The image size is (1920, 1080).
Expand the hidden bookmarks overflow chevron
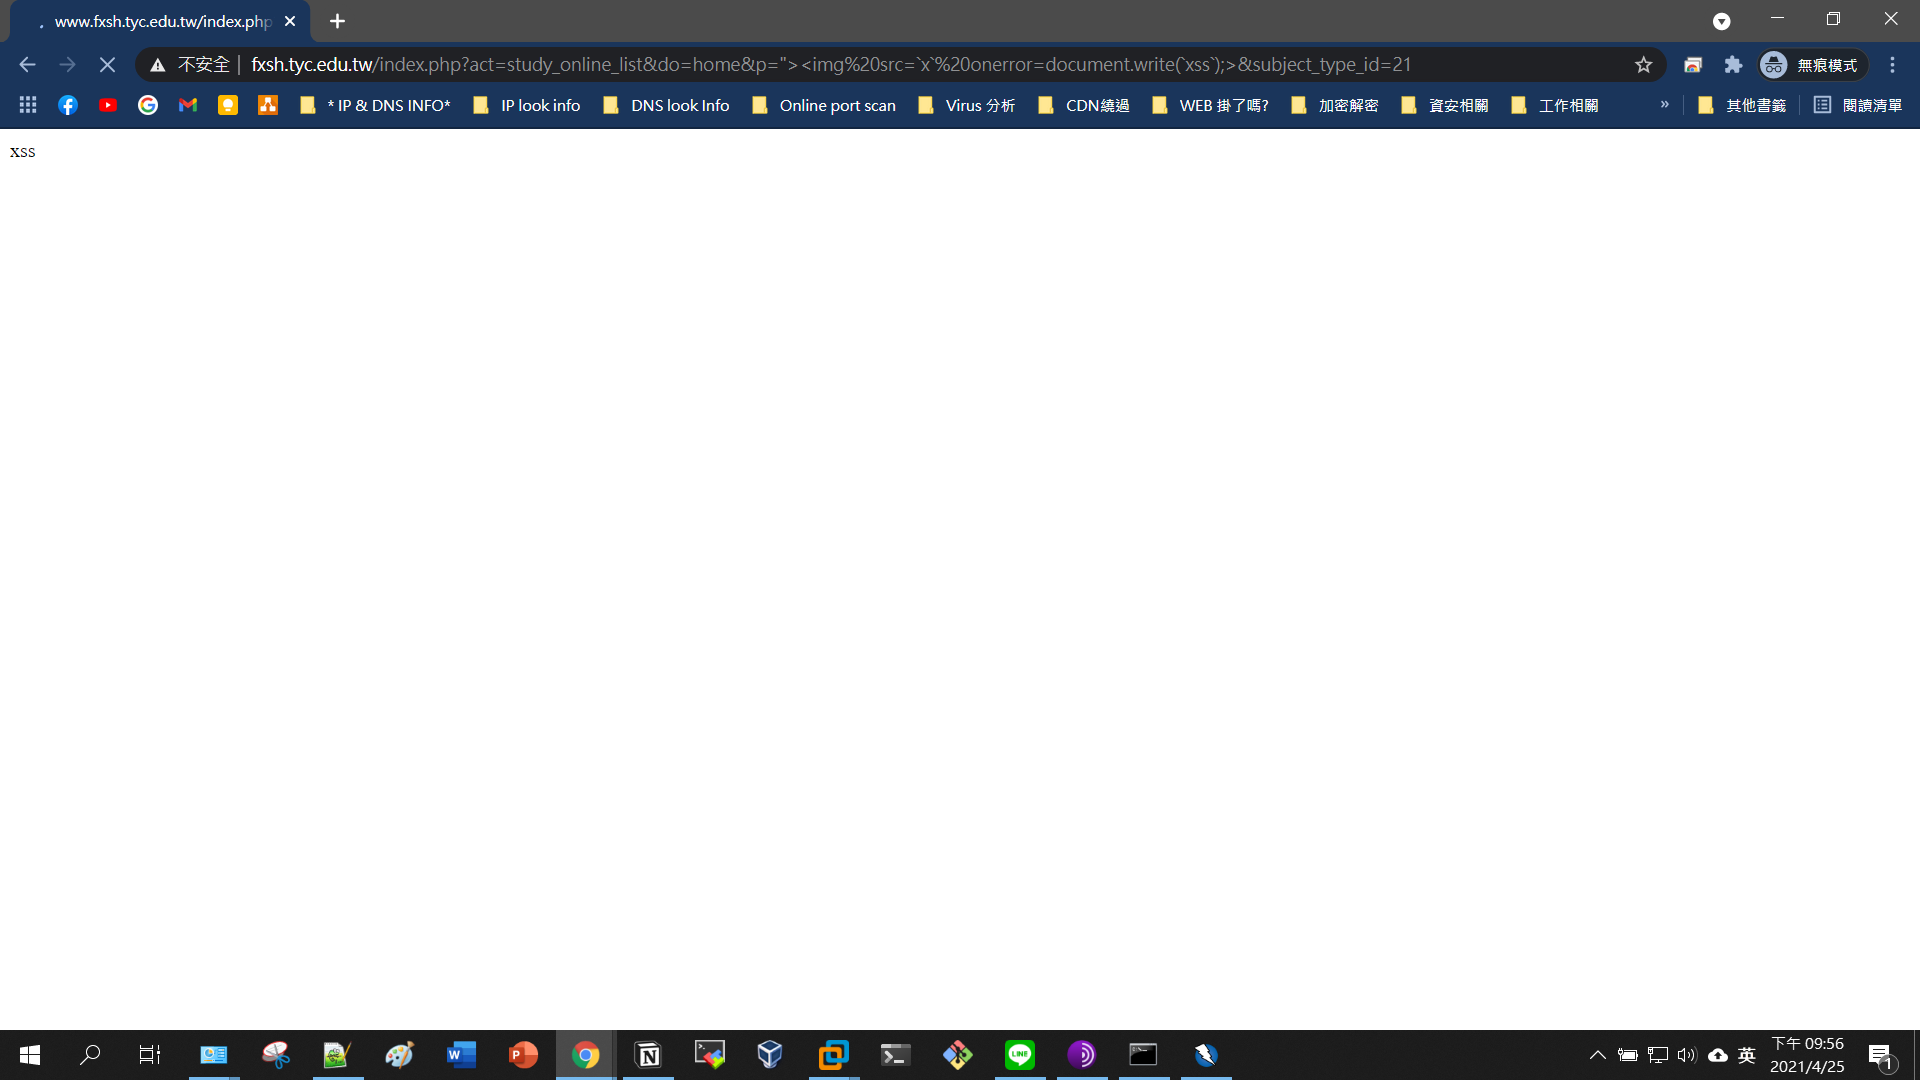click(1665, 104)
